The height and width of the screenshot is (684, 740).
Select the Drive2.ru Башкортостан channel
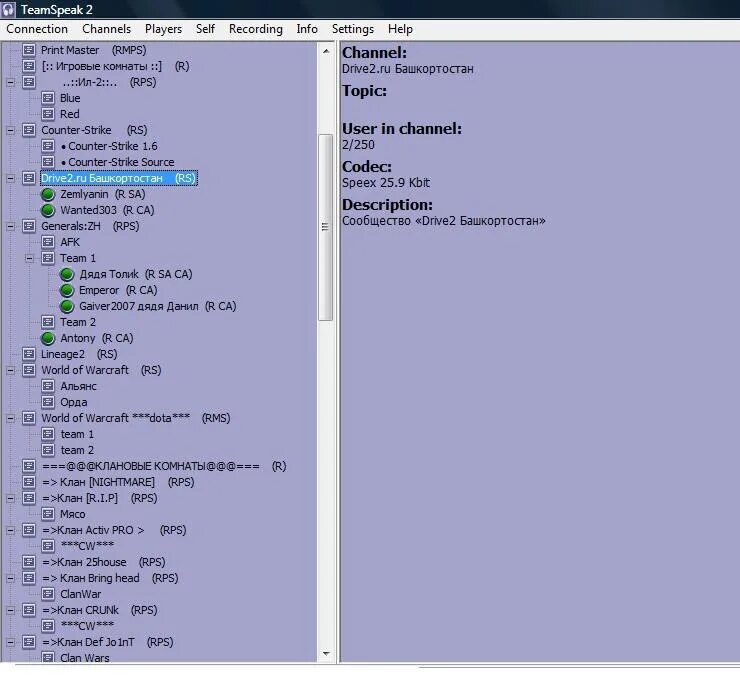tap(118, 178)
